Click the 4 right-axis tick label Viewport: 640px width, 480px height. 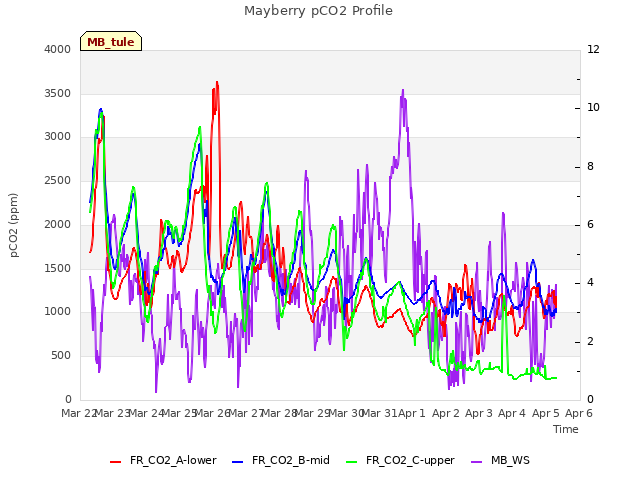pyautogui.click(x=590, y=282)
